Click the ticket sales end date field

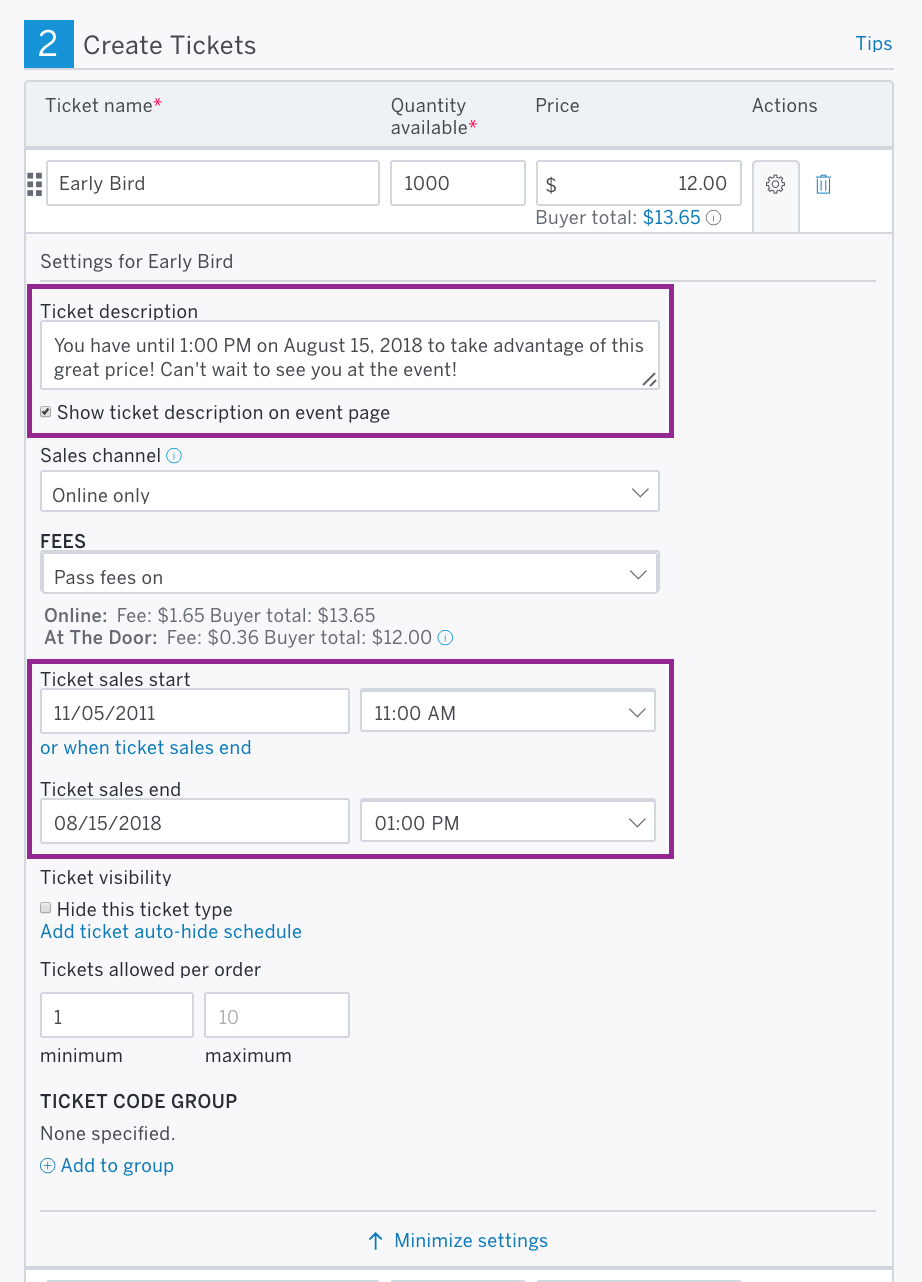coord(194,821)
